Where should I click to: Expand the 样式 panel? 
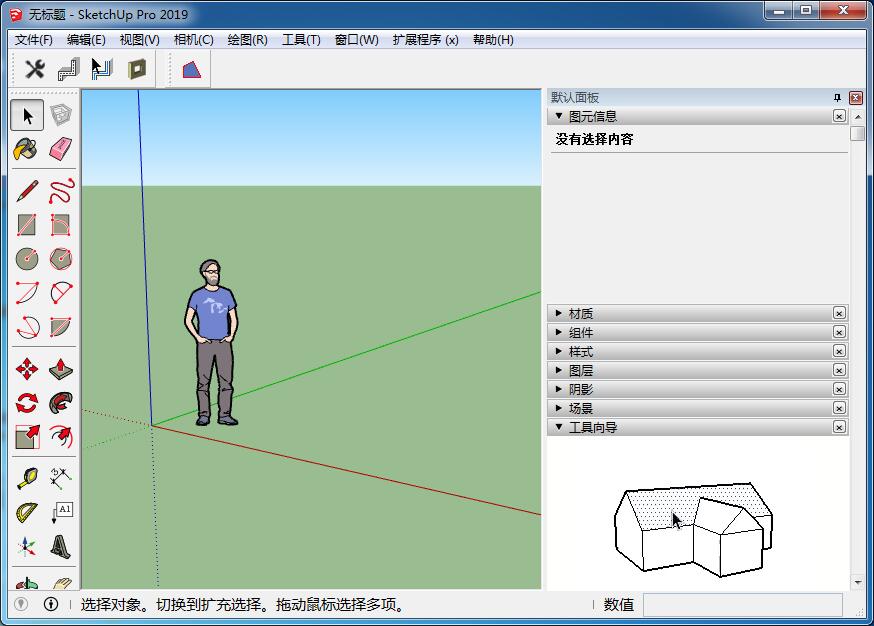(559, 351)
